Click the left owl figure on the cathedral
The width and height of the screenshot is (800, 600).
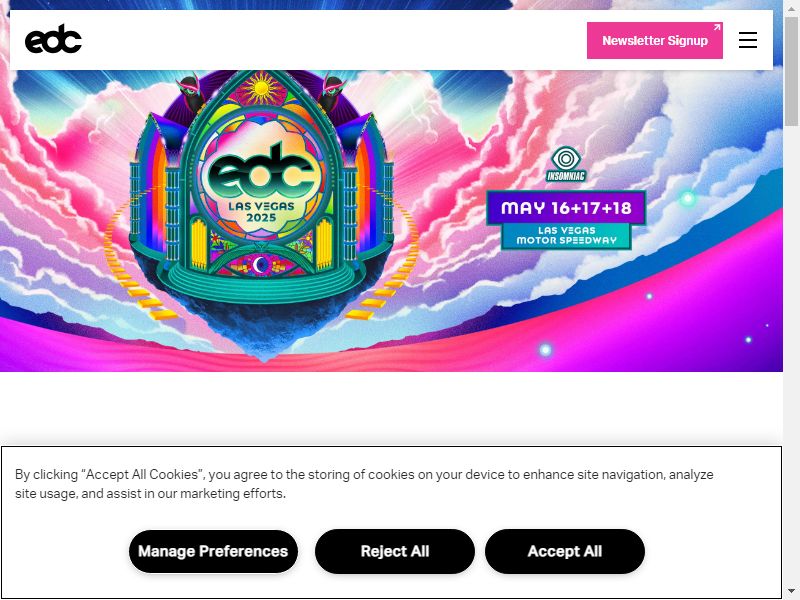pos(191,93)
